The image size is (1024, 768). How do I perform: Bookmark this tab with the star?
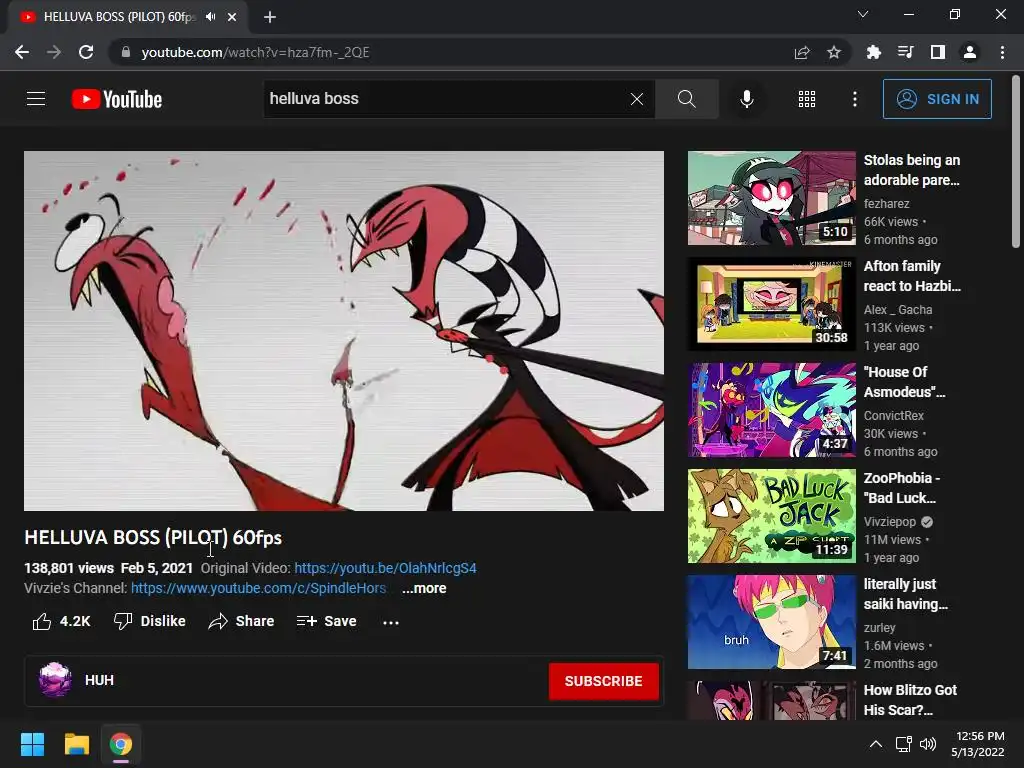point(834,52)
